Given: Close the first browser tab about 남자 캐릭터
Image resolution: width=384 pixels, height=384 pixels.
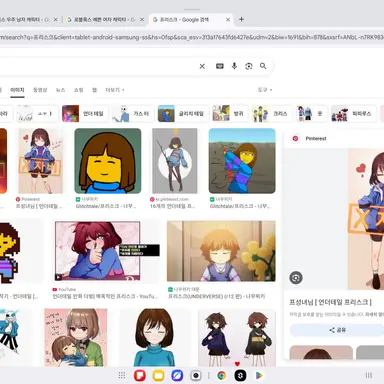Looking at the screenshot, I should (56, 20).
